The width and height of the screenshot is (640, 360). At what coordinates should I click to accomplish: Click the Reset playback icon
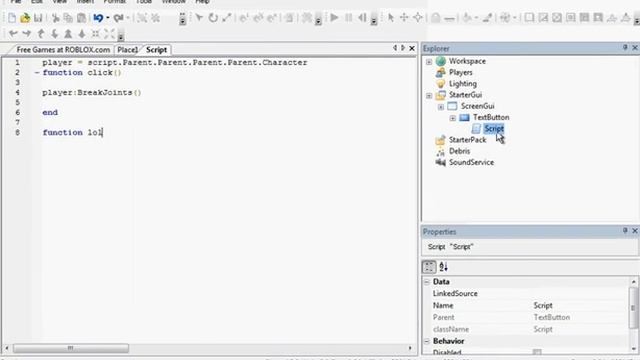click(362, 18)
